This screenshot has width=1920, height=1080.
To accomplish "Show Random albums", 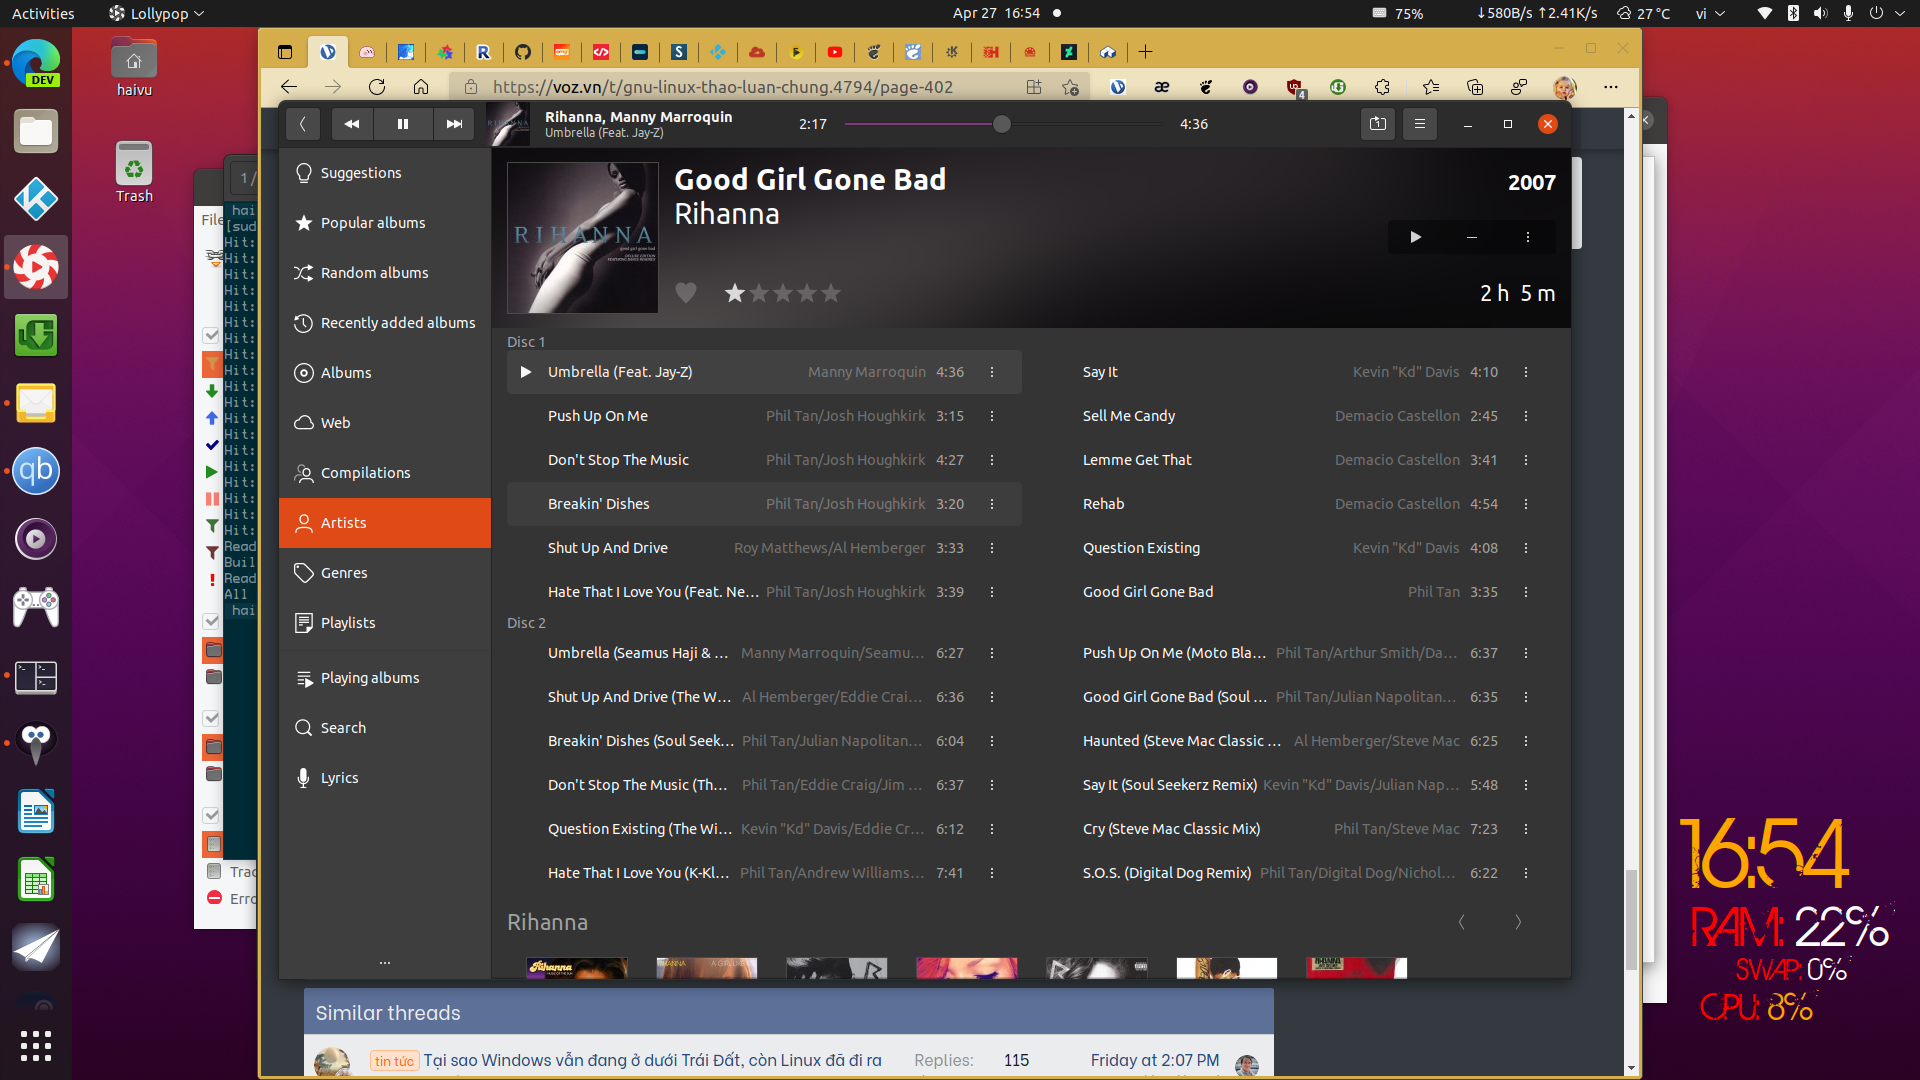I will (385, 273).
